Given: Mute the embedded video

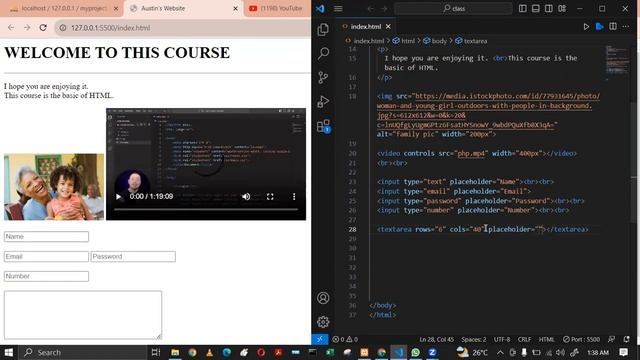Looking at the screenshot, I should click(246, 197).
